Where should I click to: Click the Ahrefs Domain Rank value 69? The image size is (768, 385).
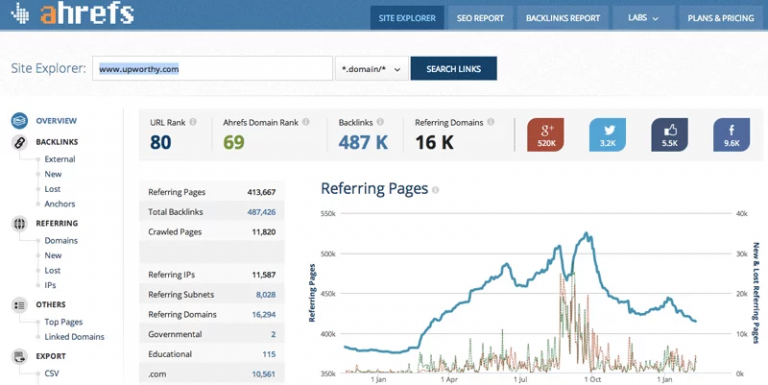(x=234, y=143)
